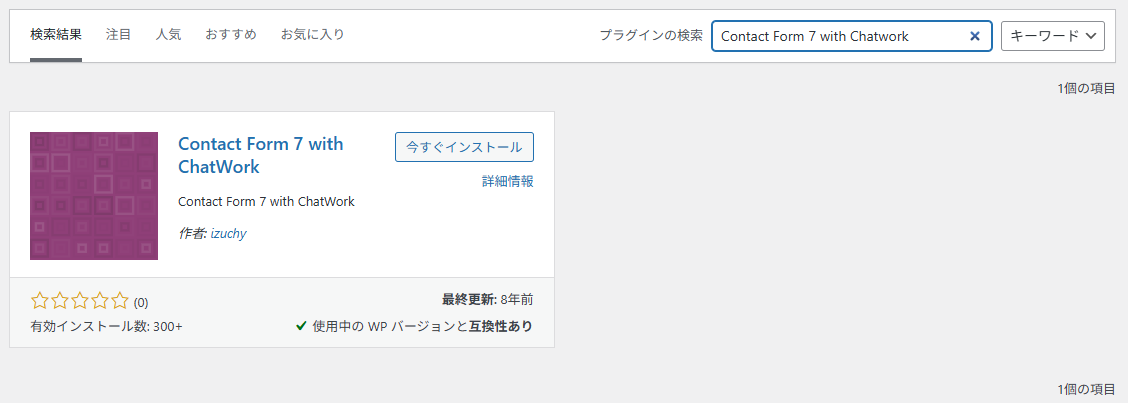
Task: Click the 最終更新 8年前 text
Action: coord(487,299)
